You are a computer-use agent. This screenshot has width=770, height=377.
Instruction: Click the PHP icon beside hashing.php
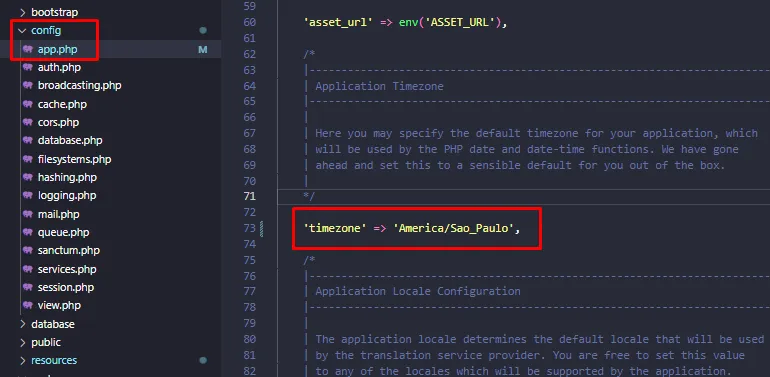click(x=28, y=177)
